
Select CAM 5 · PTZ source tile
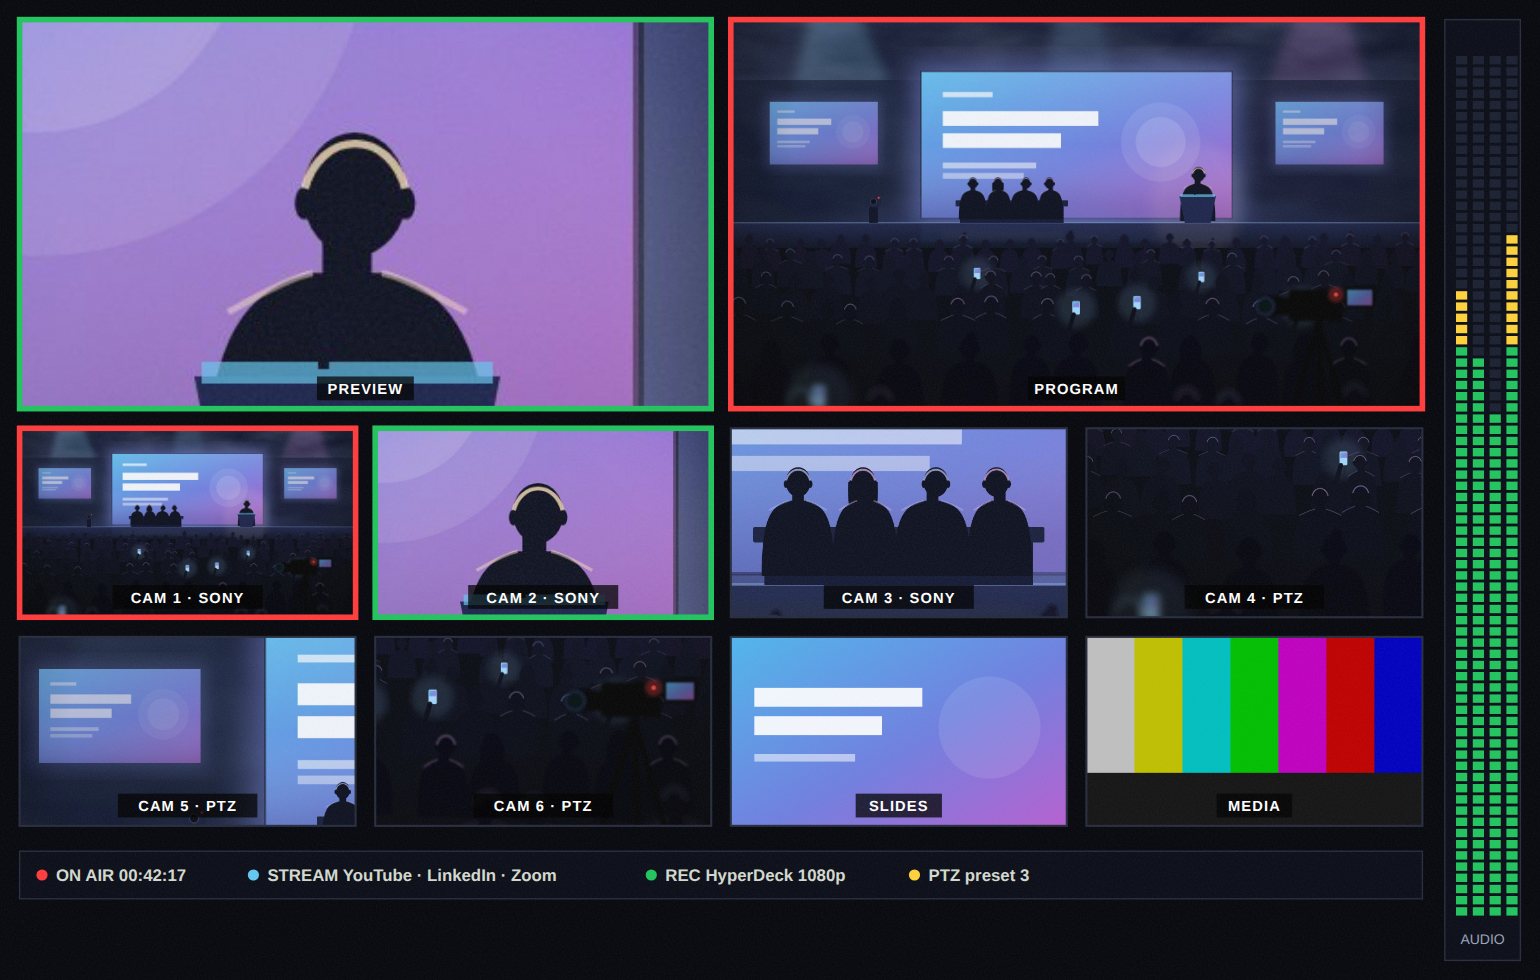point(187,731)
